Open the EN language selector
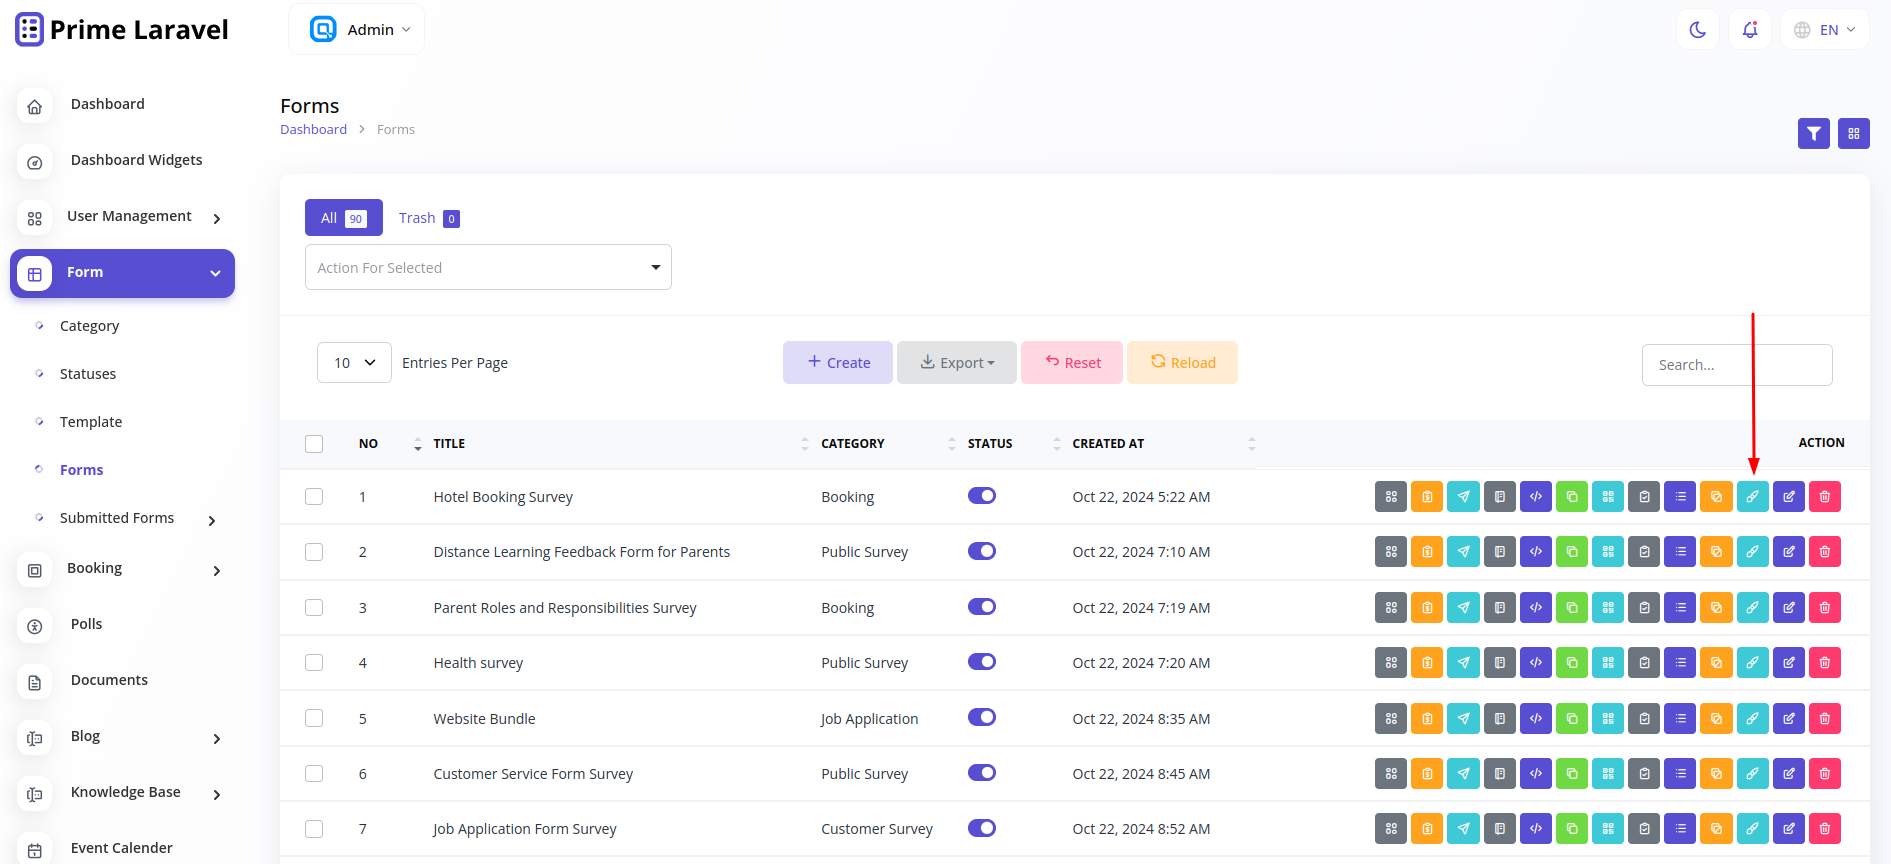Image resolution: width=1891 pixels, height=864 pixels. (1825, 30)
